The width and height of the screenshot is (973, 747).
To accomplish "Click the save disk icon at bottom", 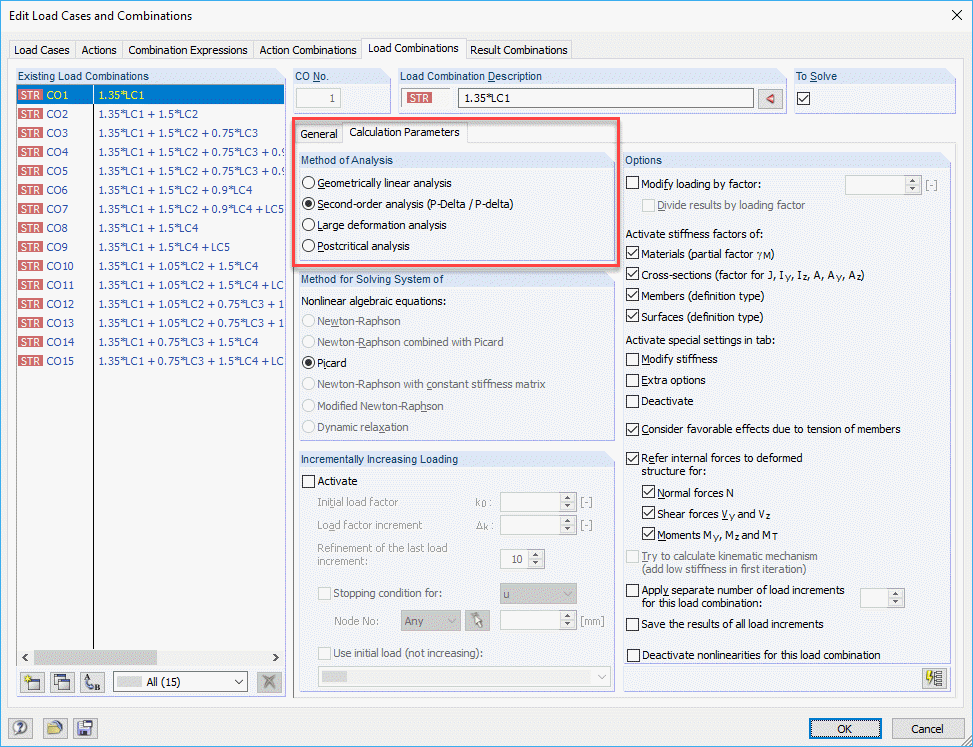I will [84, 728].
